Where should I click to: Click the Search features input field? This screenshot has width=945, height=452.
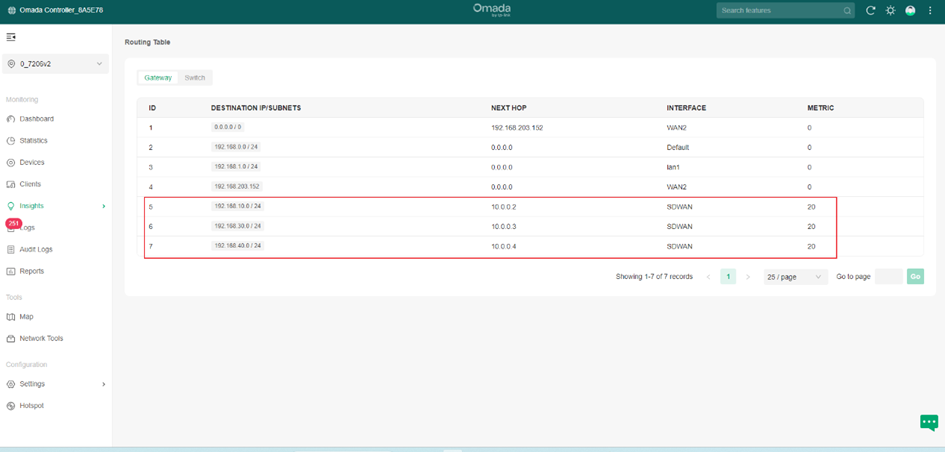pyautogui.click(x=785, y=11)
